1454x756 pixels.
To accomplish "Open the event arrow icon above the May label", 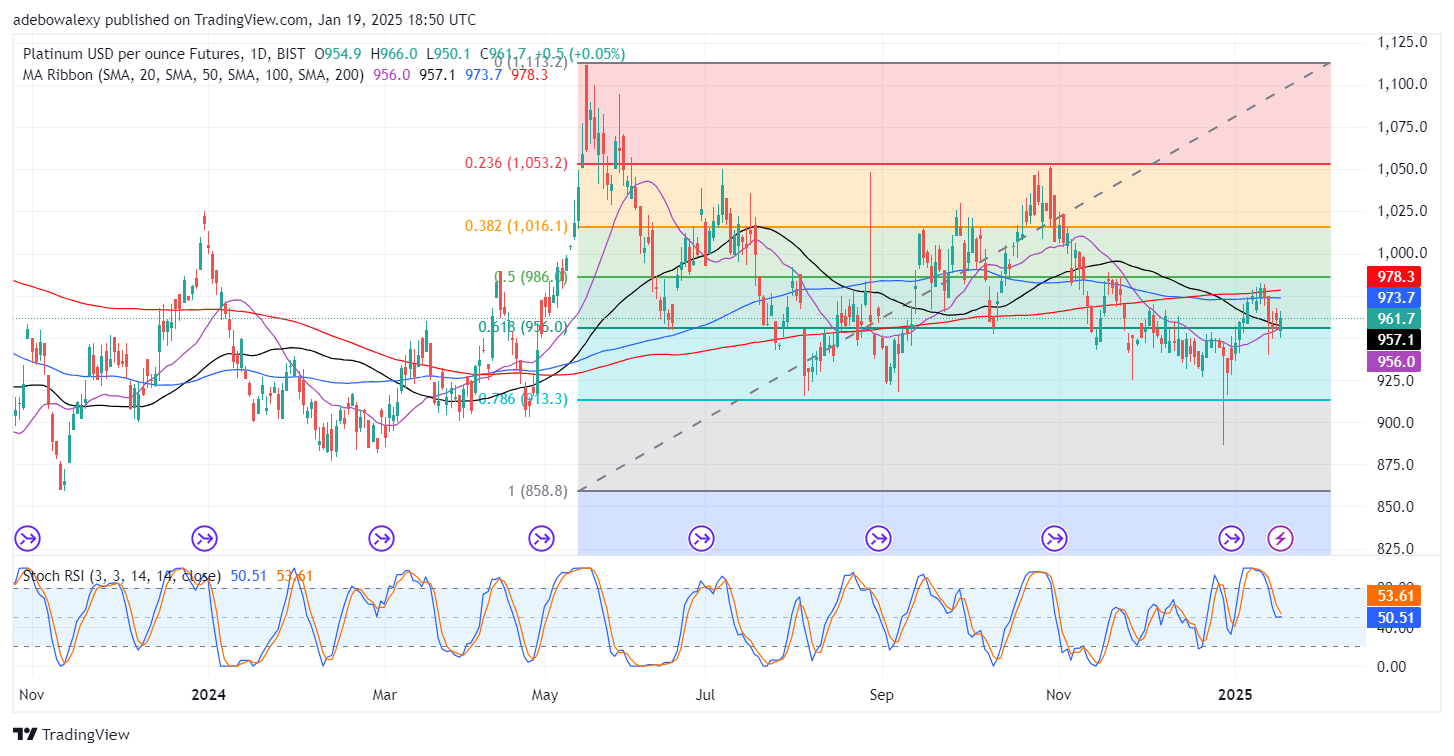I will [541, 539].
